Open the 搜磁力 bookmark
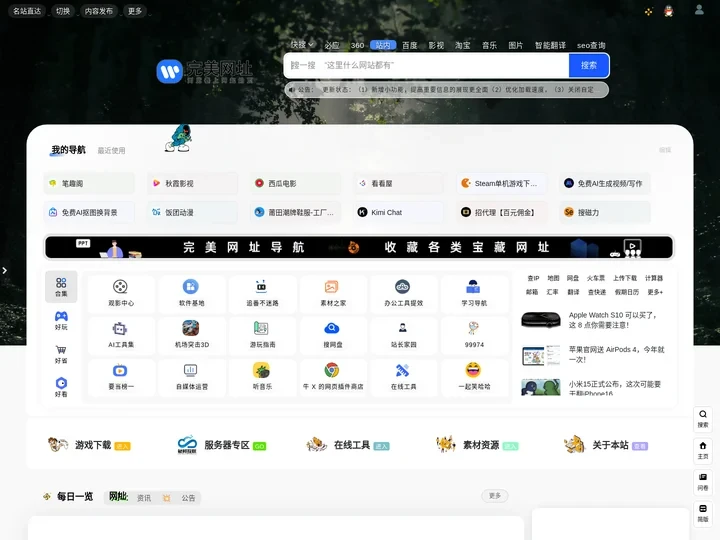This screenshot has height=540, width=720. tap(605, 212)
